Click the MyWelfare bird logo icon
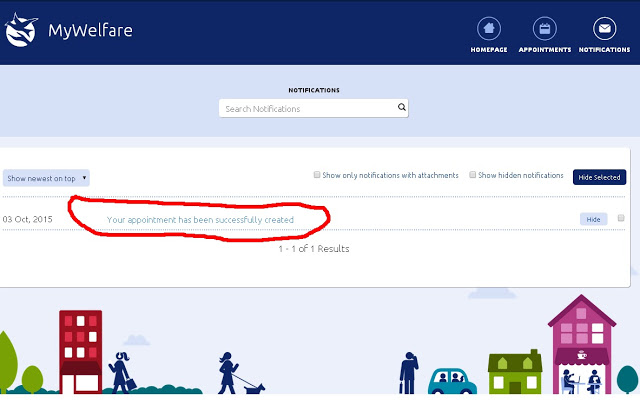The width and height of the screenshot is (640, 418). [21, 31]
